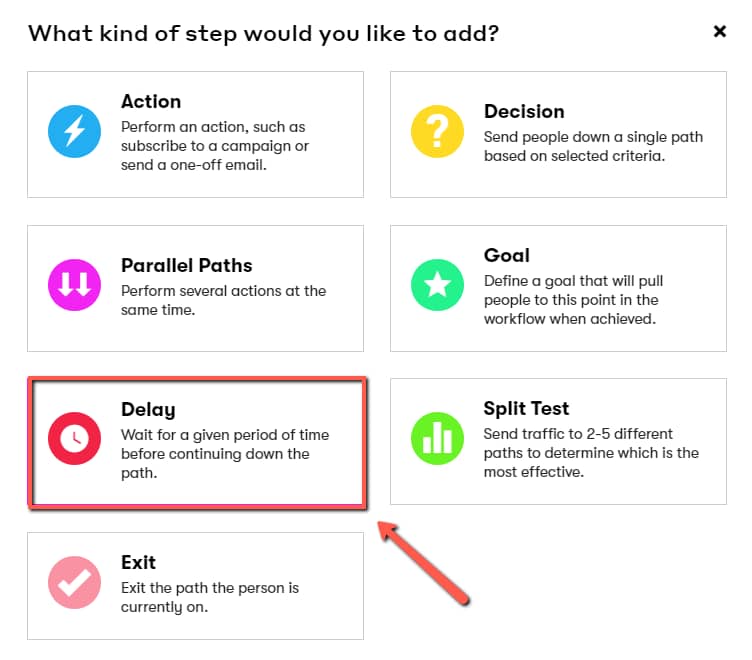Click the green star Goal icon
752x660 pixels.
click(x=437, y=285)
